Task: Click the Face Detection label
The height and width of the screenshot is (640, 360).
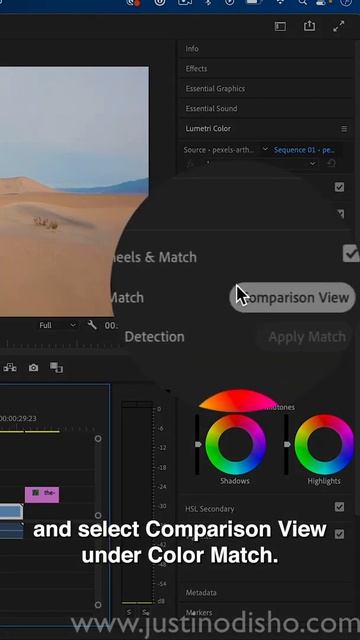Action: coord(154,337)
